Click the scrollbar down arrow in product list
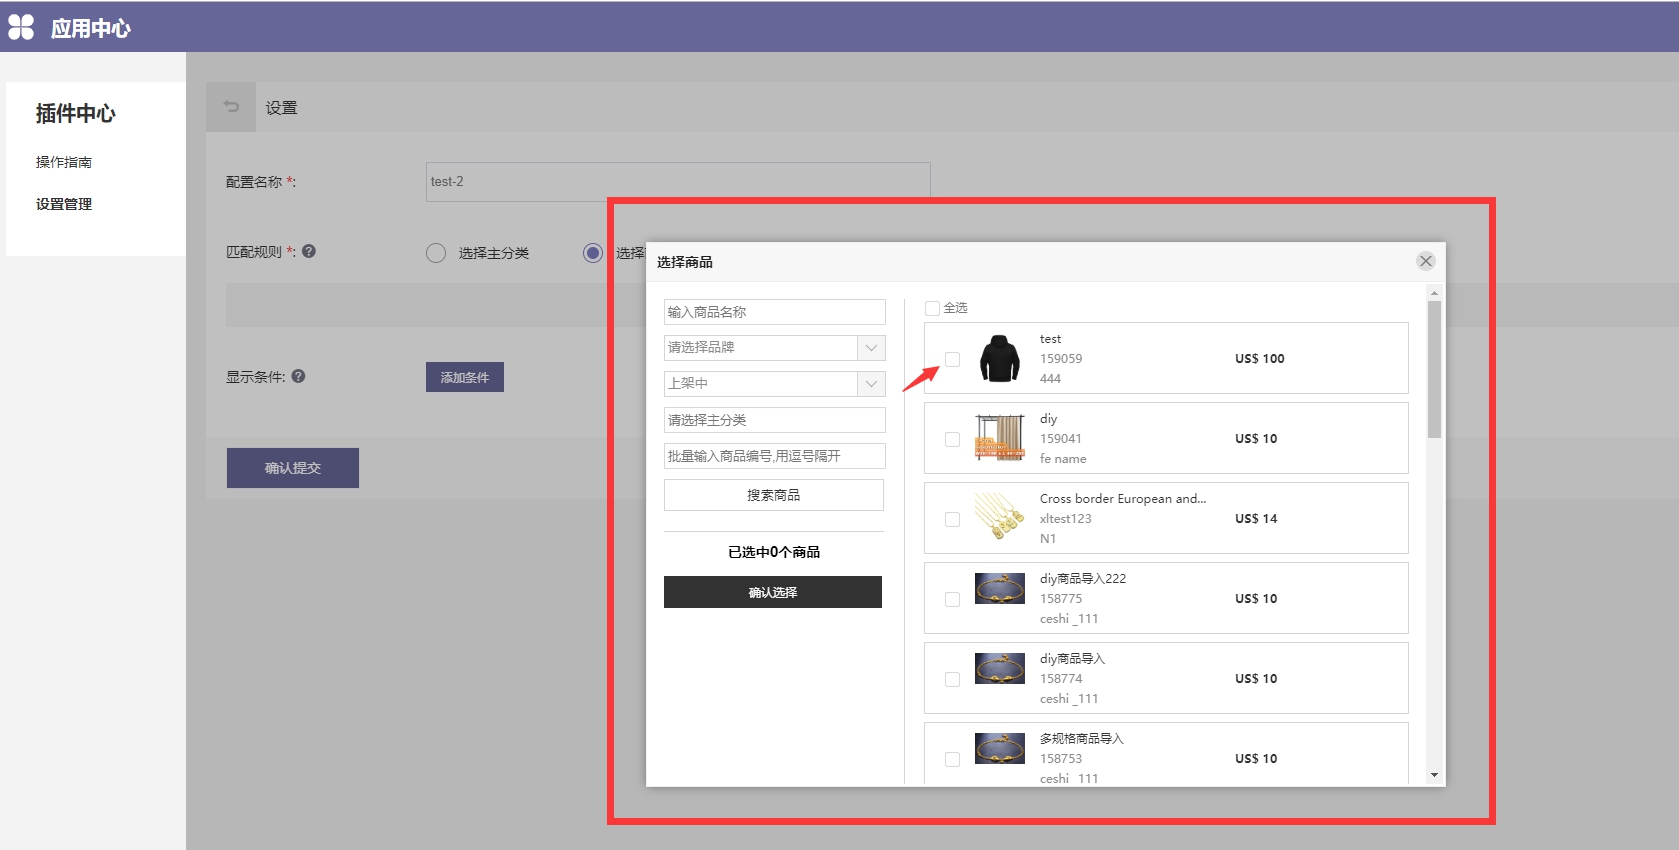 click(x=1434, y=775)
